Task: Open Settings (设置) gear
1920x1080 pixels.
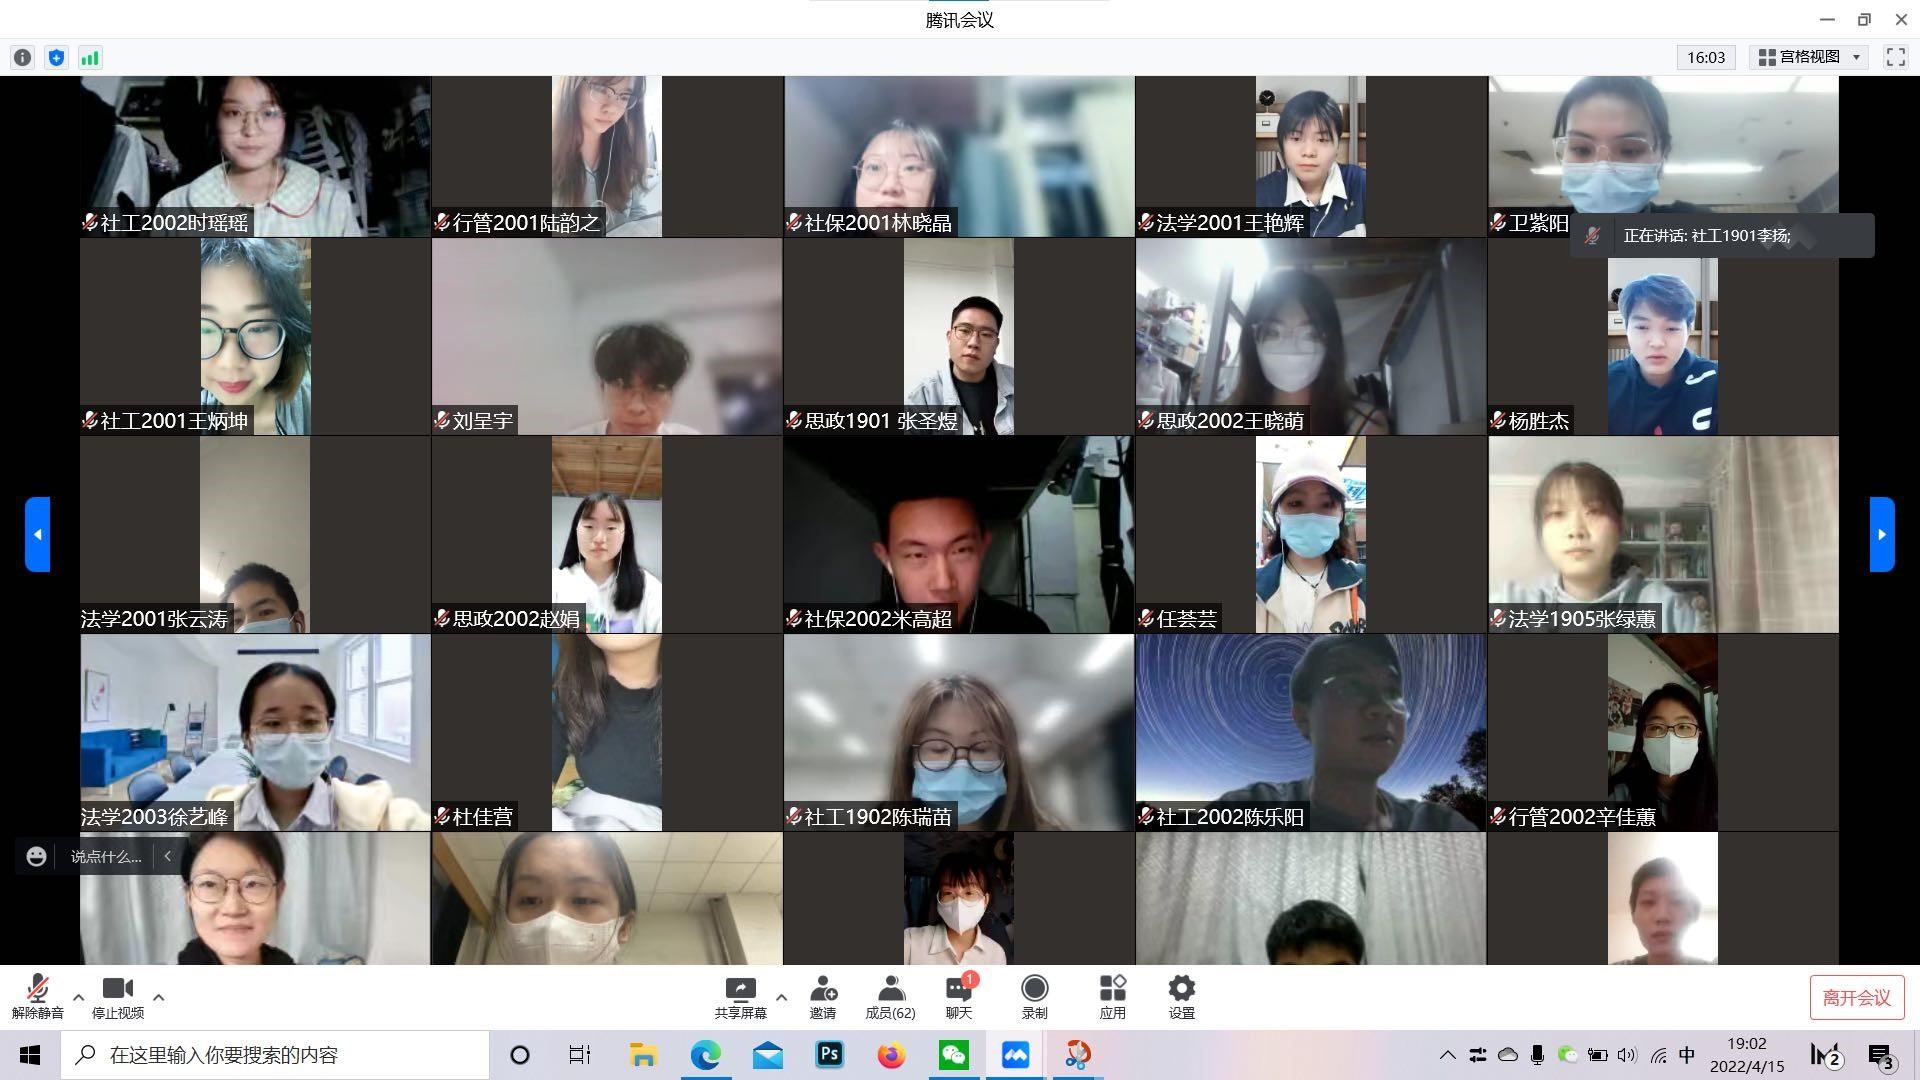Action: tap(1181, 997)
